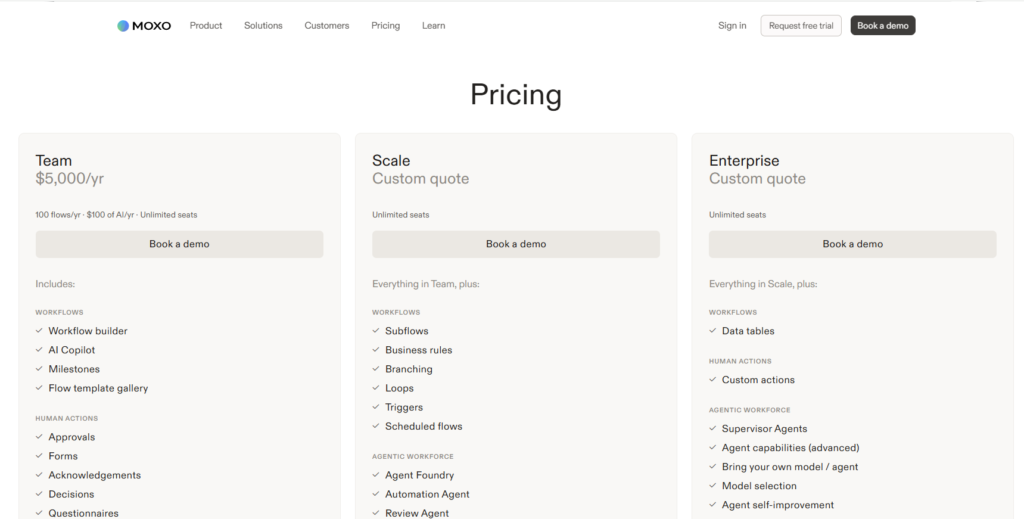Open the Customers nav item

coord(327,25)
